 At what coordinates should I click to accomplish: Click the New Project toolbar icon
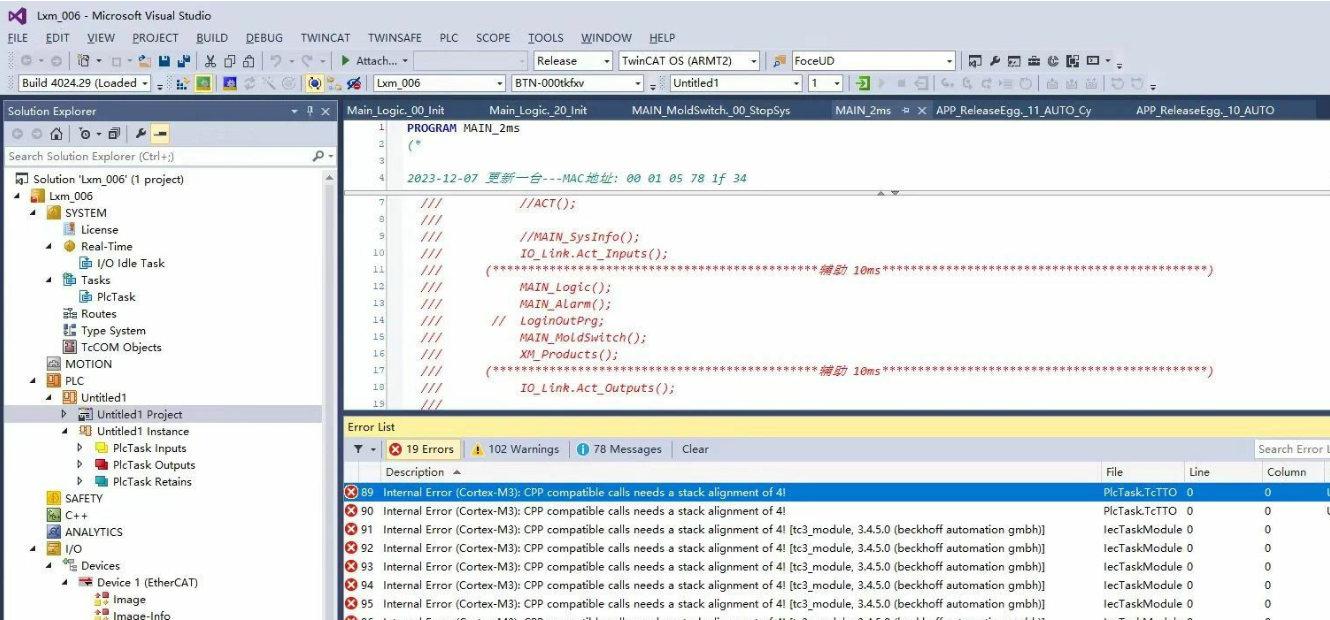tap(84, 60)
